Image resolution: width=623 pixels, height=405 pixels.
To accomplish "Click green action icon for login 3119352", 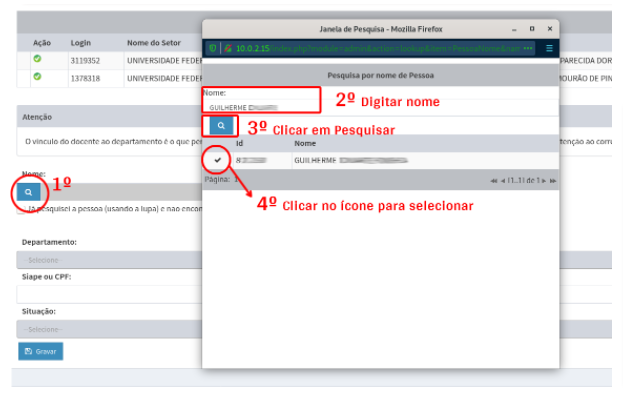I will (x=37, y=60).
